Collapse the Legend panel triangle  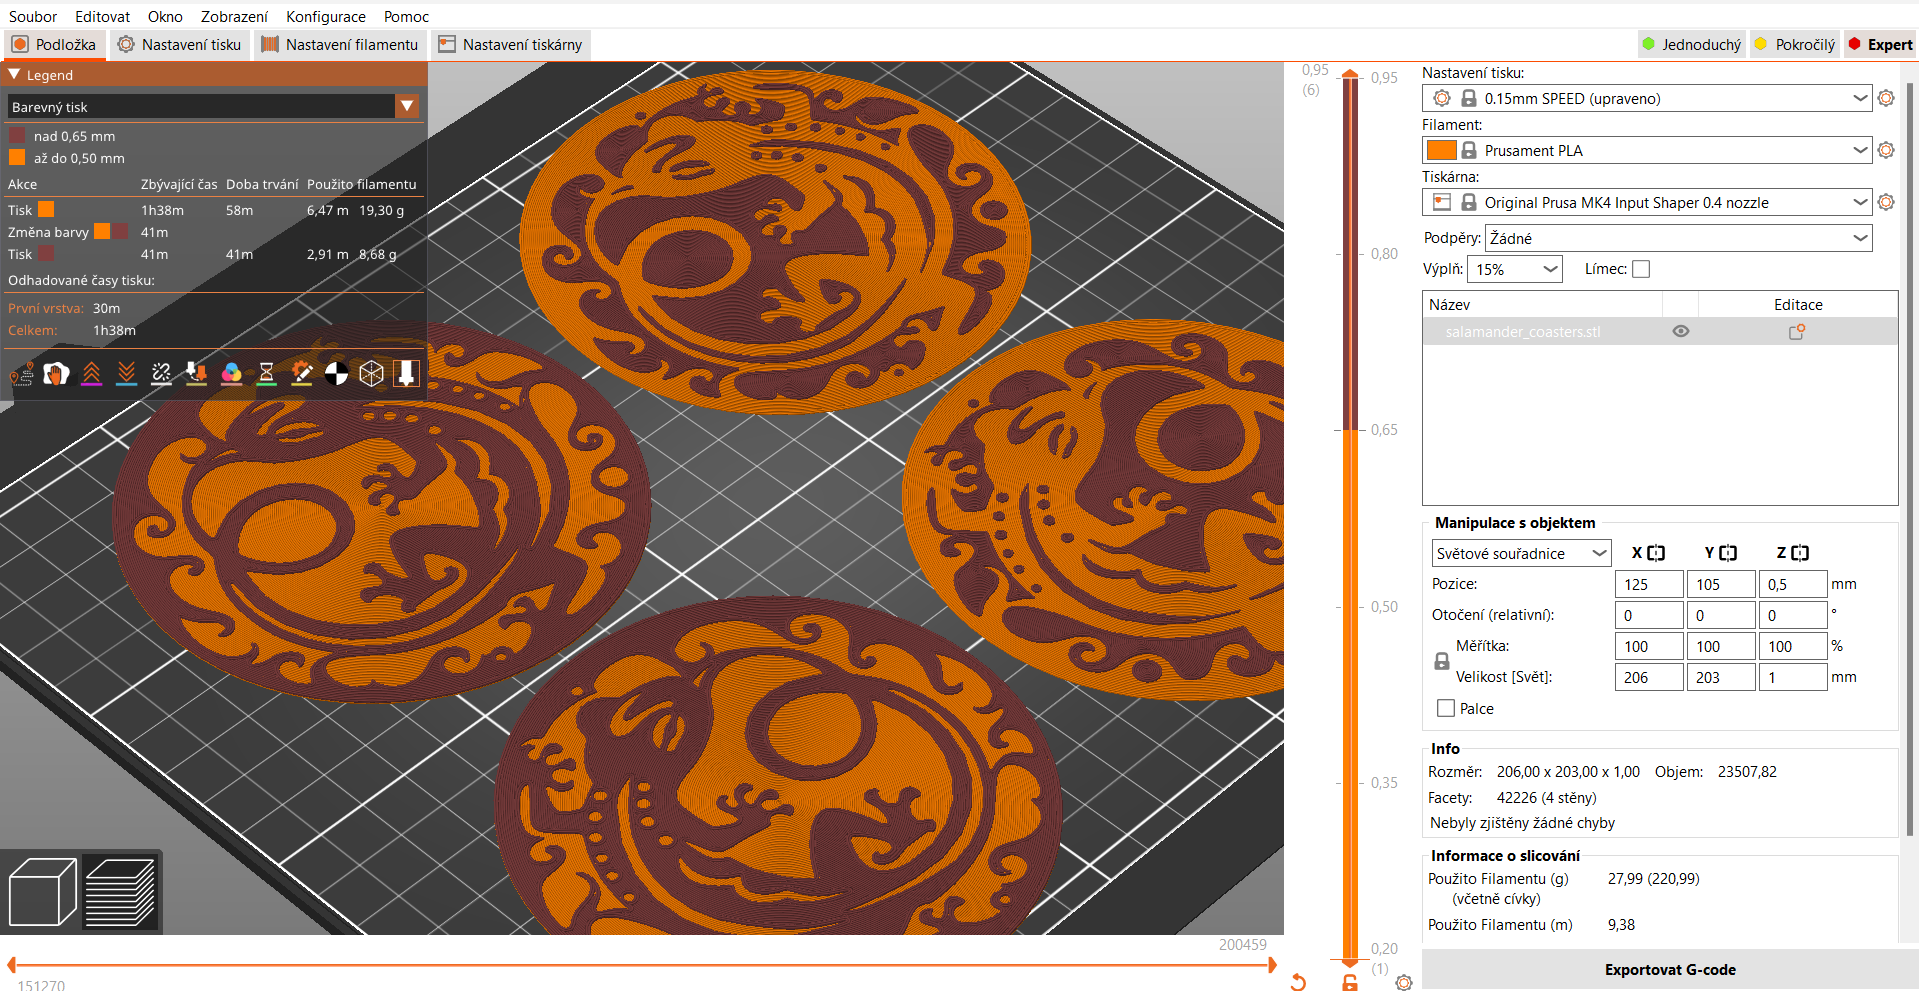click(x=14, y=75)
